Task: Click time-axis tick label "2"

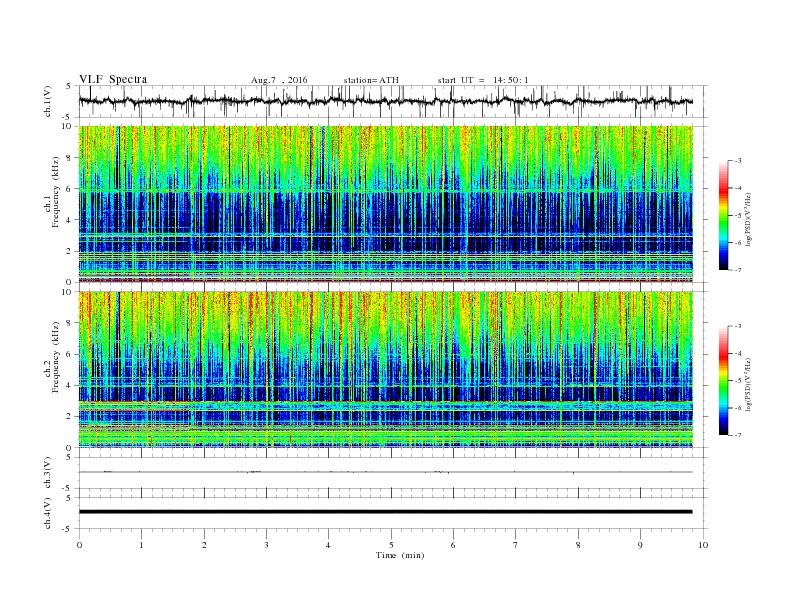Action: click(x=204, y=545)
